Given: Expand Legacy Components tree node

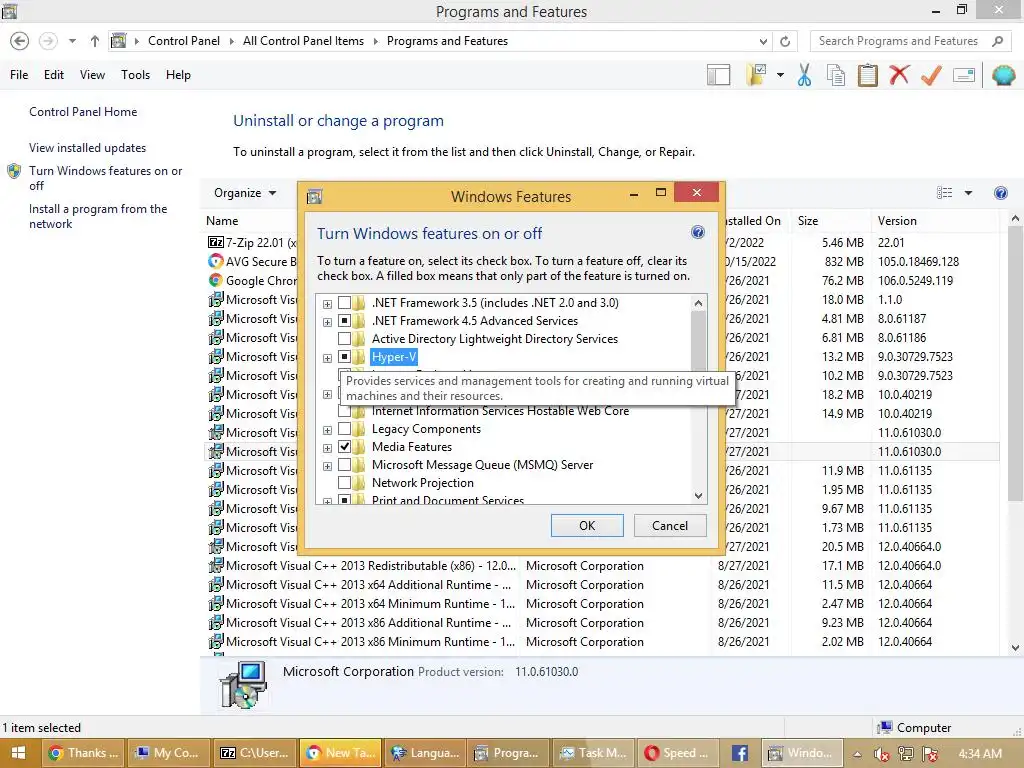Looking at the screenshot, I should click(x=327, y=430).
